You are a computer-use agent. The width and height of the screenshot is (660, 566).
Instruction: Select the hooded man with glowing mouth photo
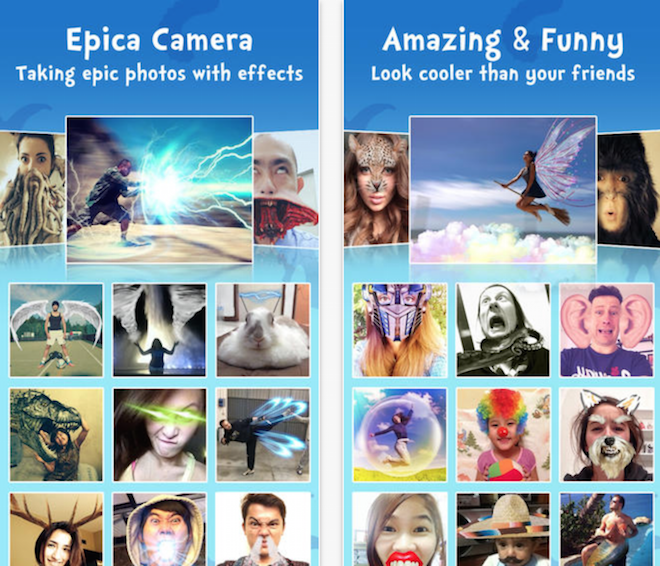160,529
